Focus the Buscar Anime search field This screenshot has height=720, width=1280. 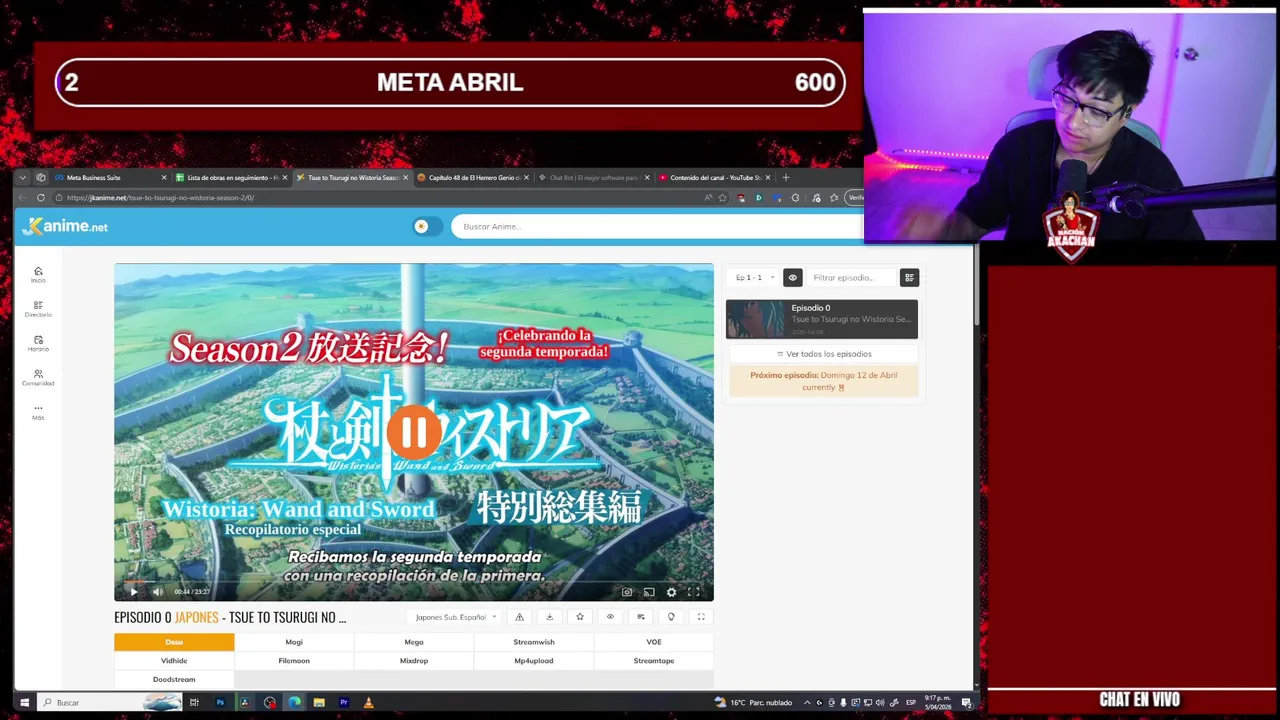[x=657, y=226]
